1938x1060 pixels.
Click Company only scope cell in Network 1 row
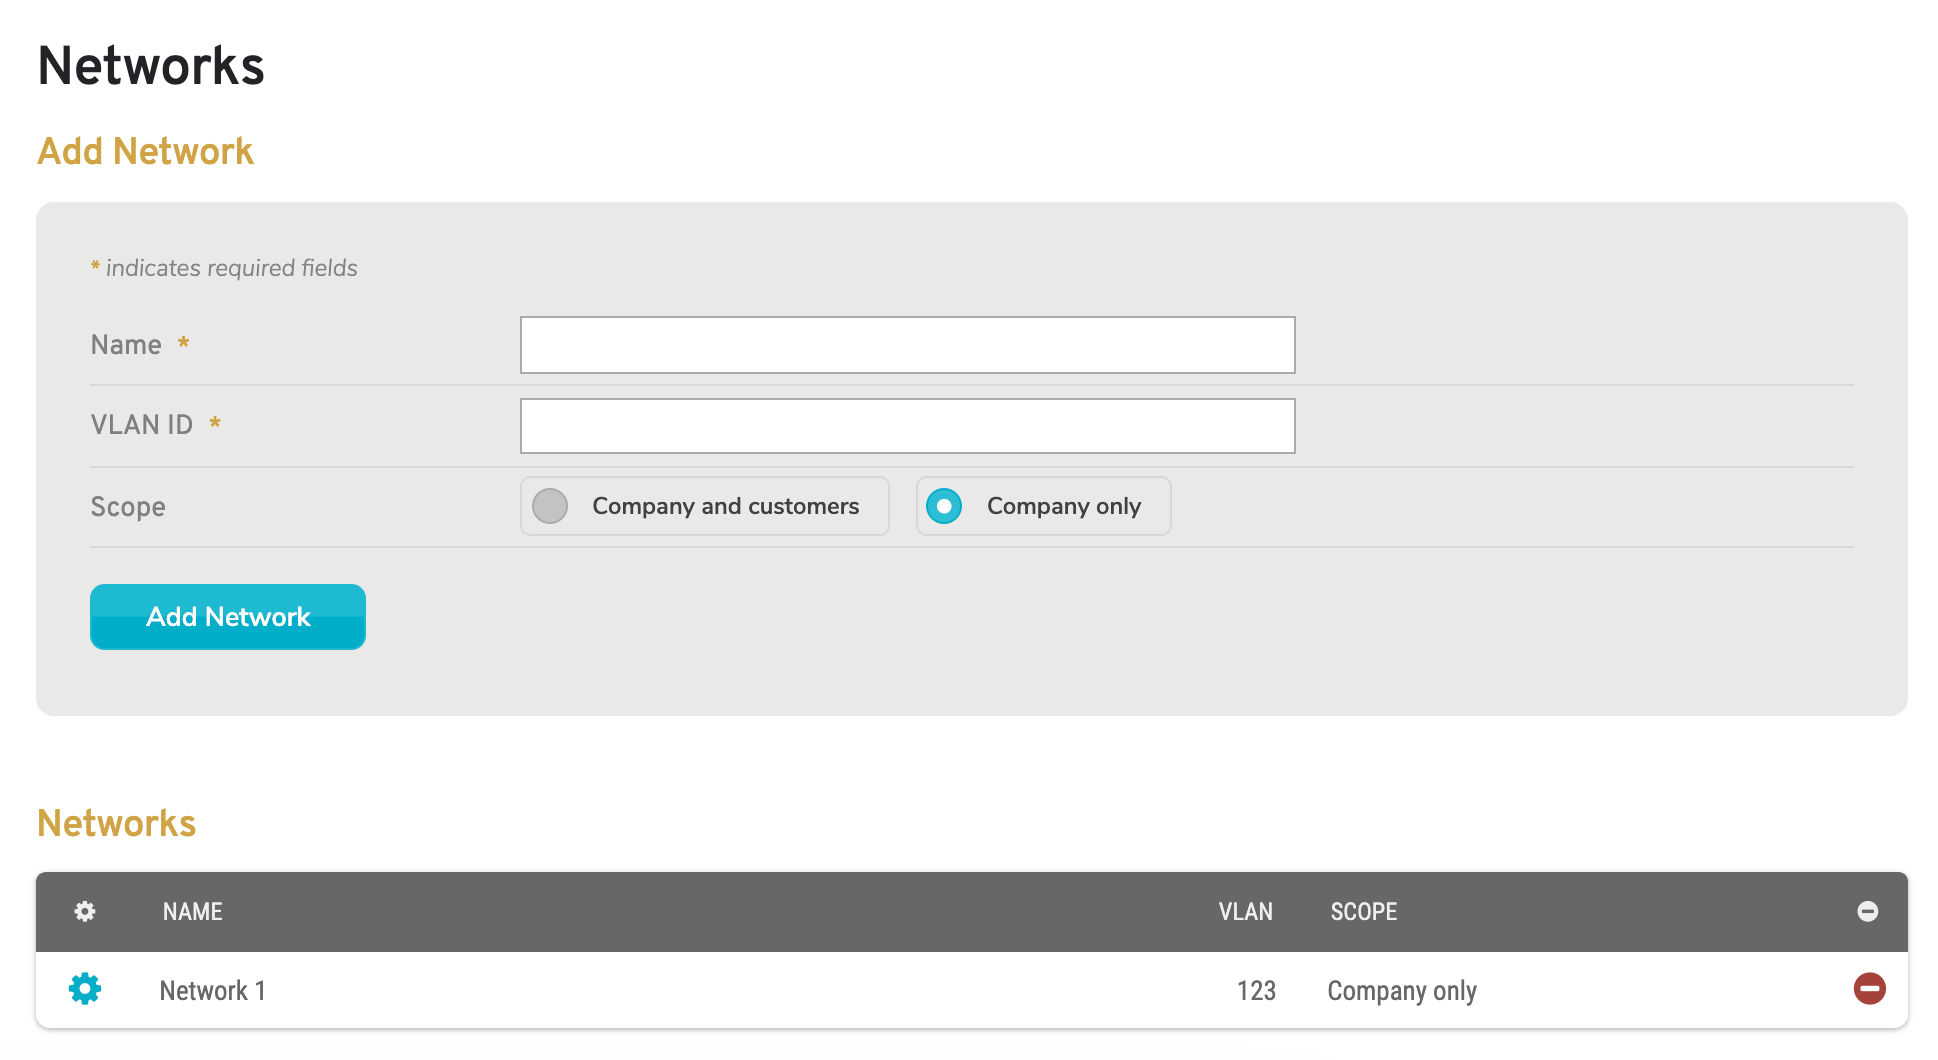tap(1401, 991)
